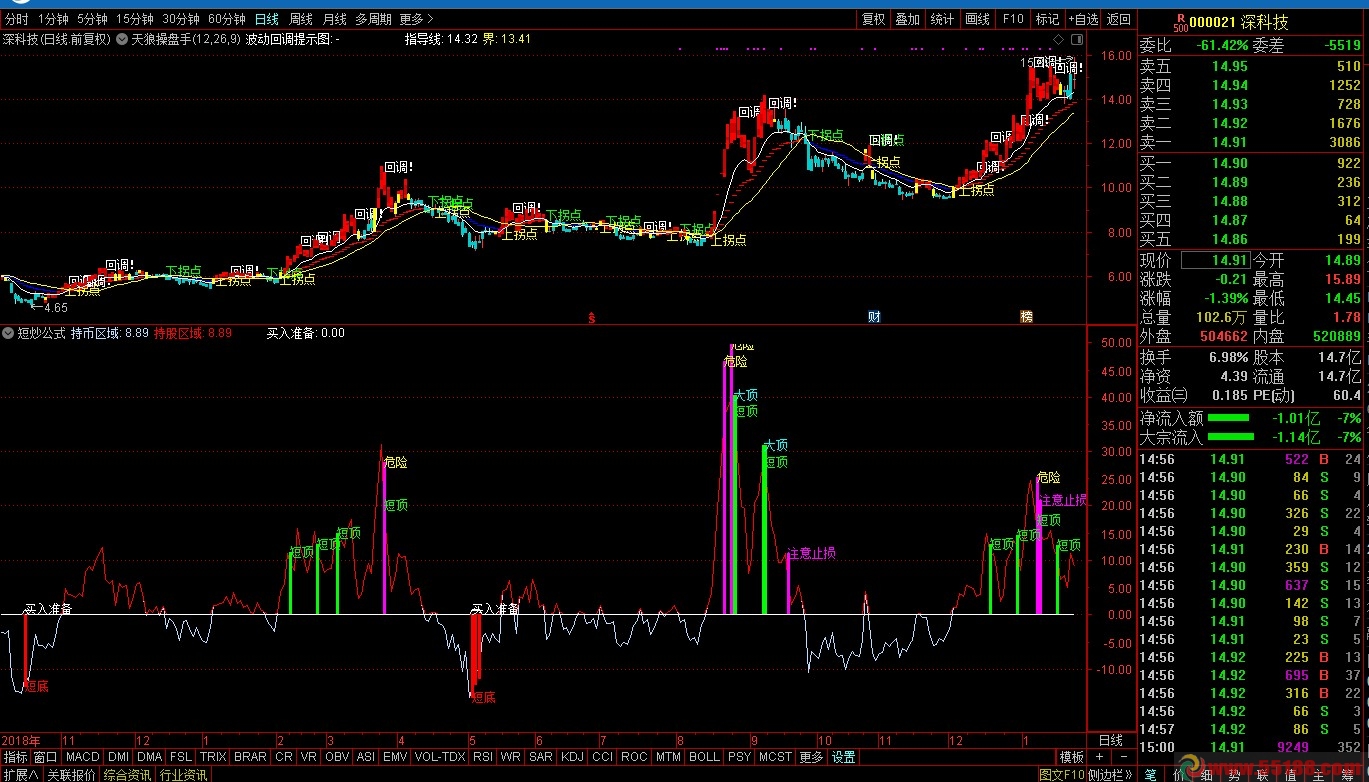Select the 笔 tab in the side panel

1149,774
